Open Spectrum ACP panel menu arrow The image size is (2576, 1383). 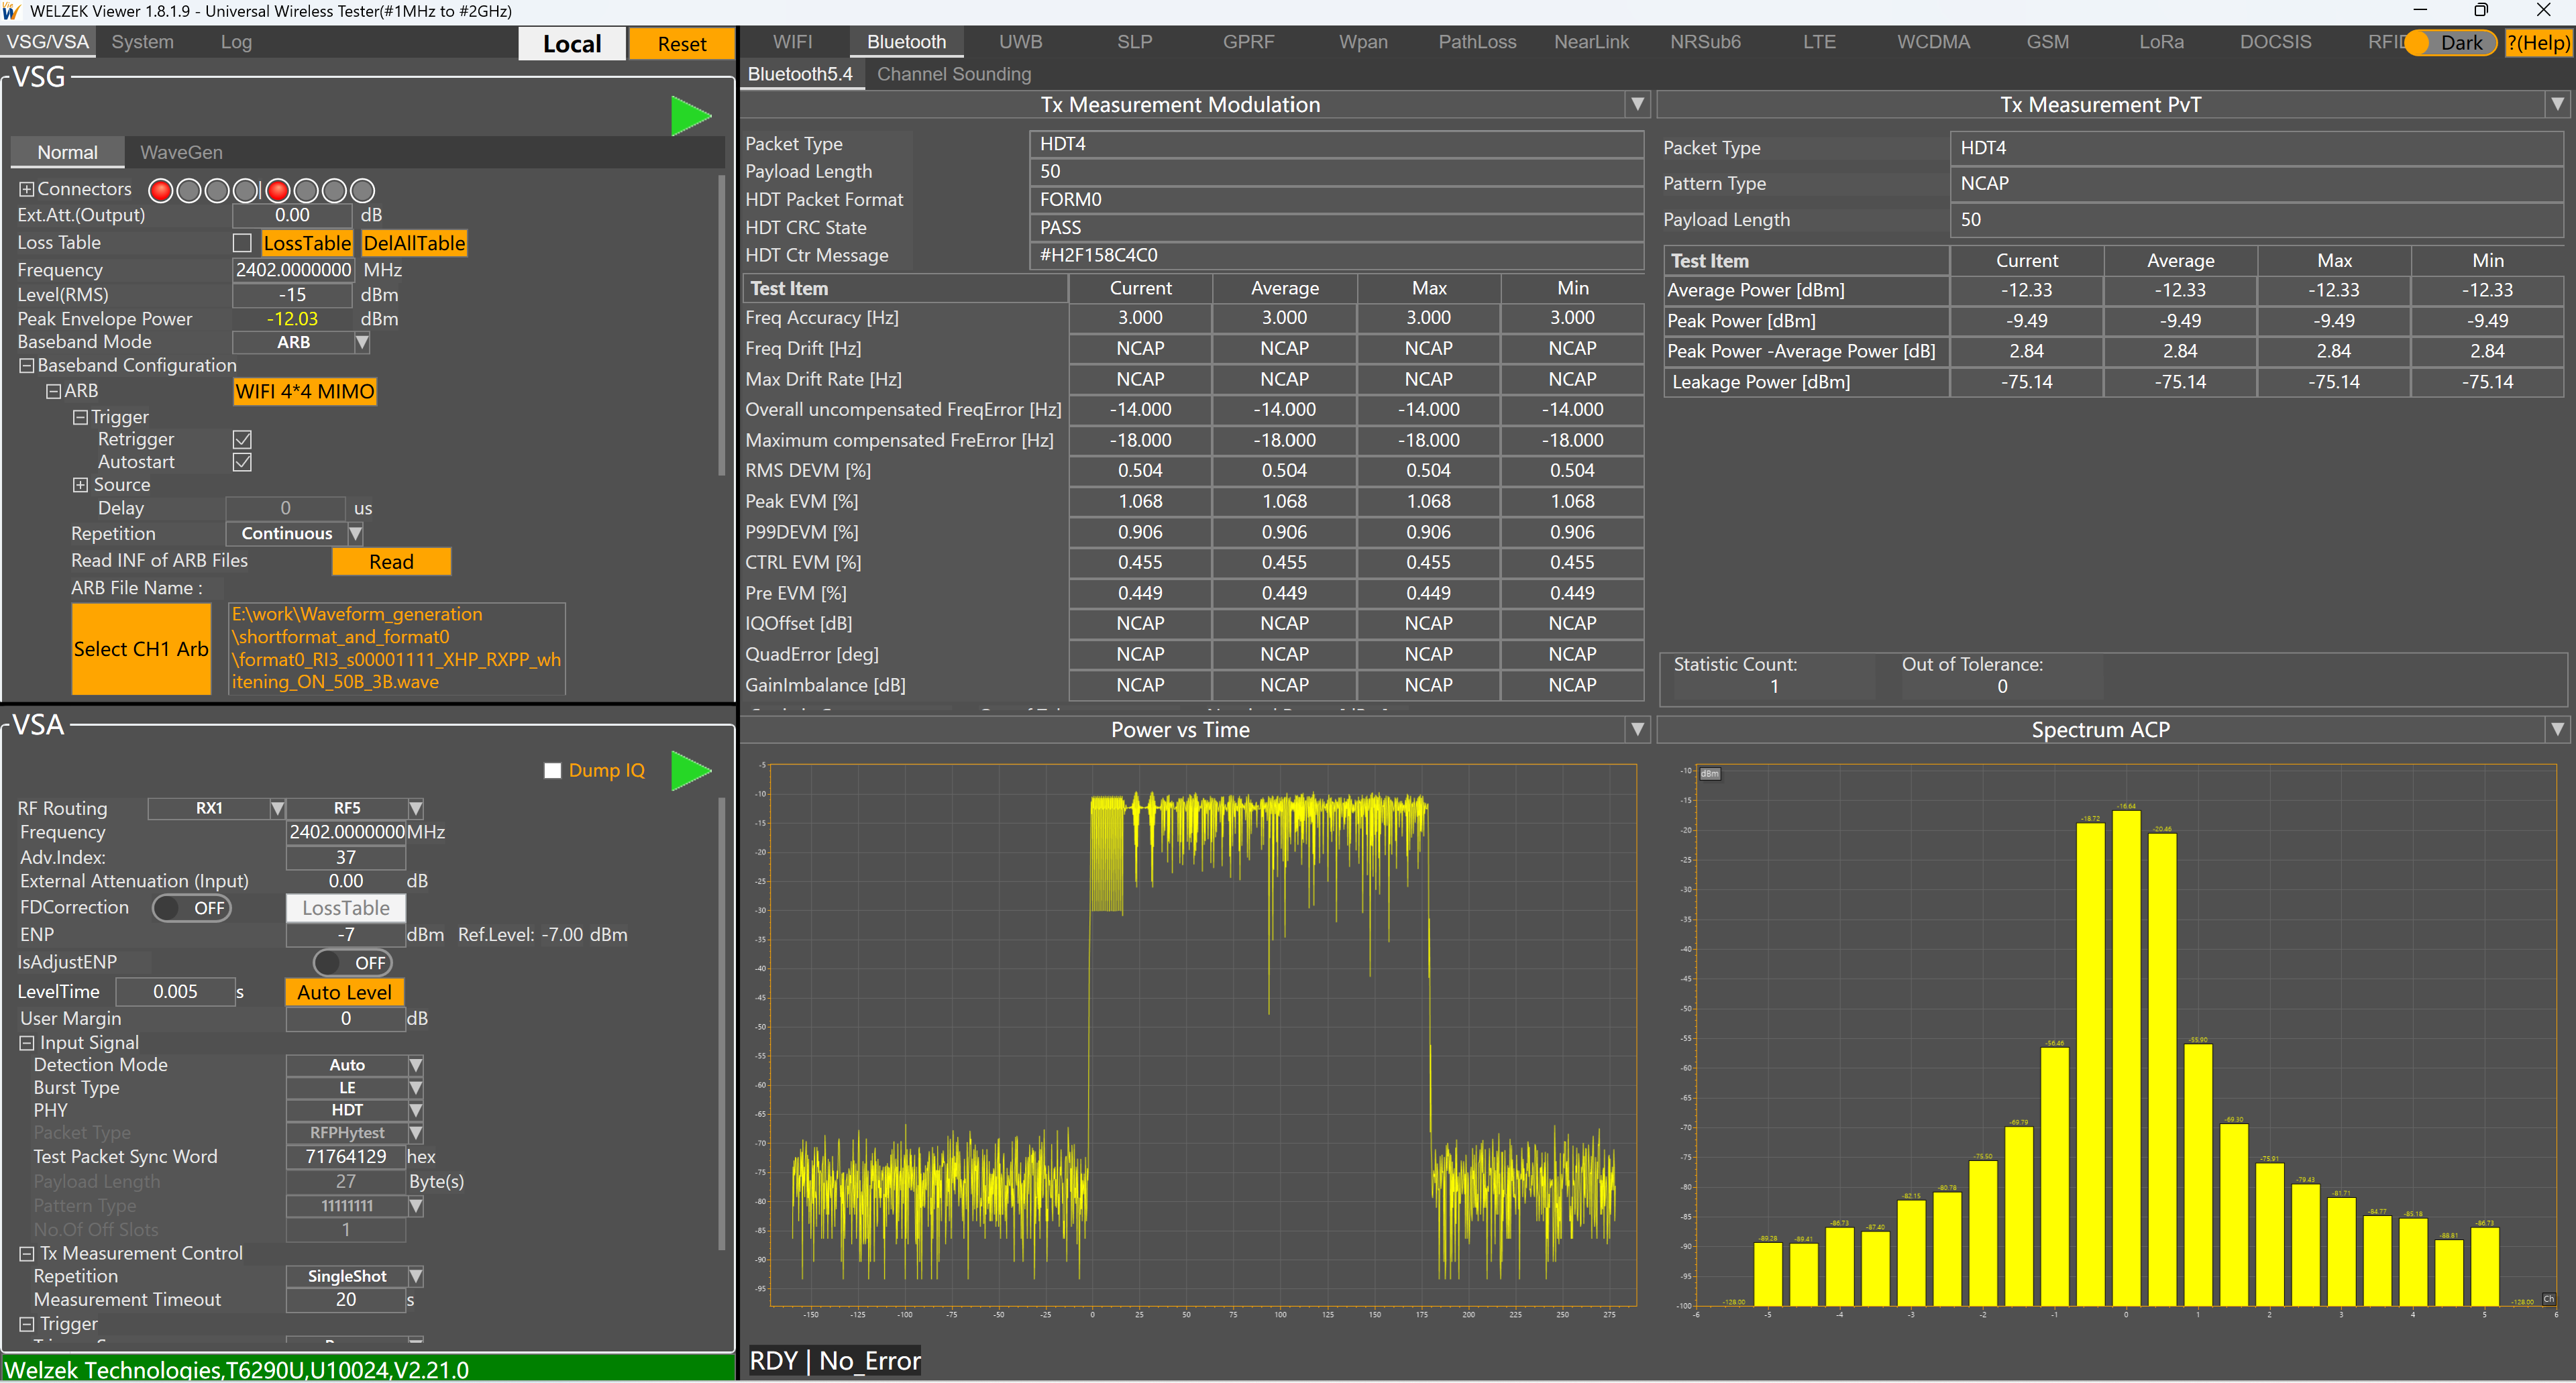pyautogui.click(x=2557, y=729)
